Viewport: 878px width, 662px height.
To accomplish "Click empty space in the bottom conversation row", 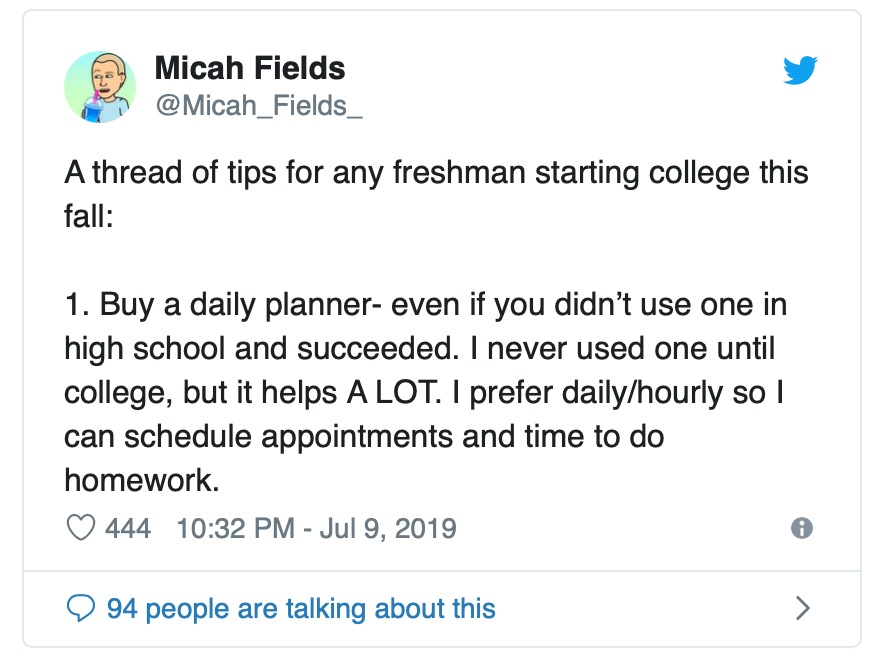I will click(x=644, y=608).
